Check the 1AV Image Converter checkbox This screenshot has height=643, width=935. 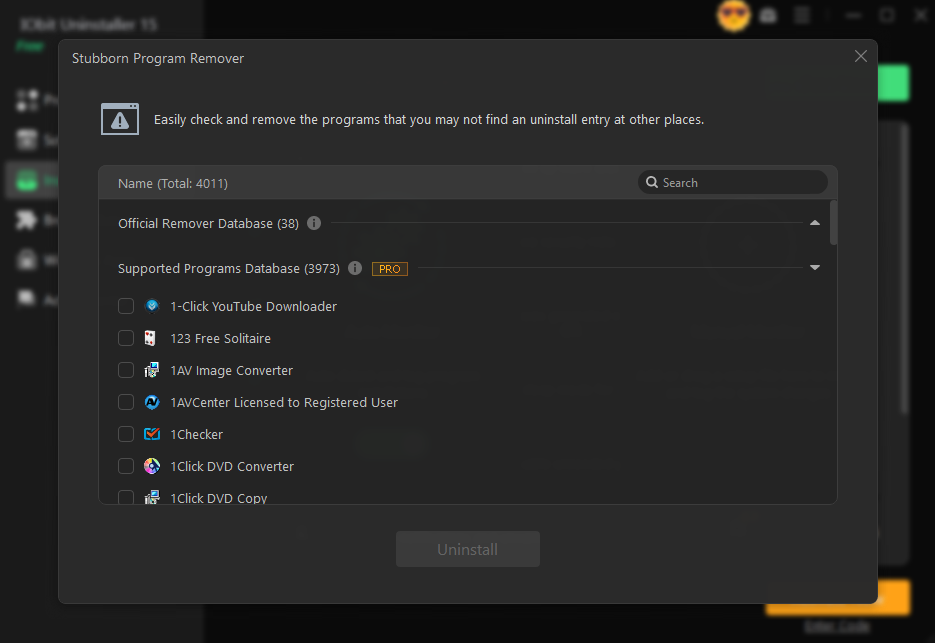(125, 370)
